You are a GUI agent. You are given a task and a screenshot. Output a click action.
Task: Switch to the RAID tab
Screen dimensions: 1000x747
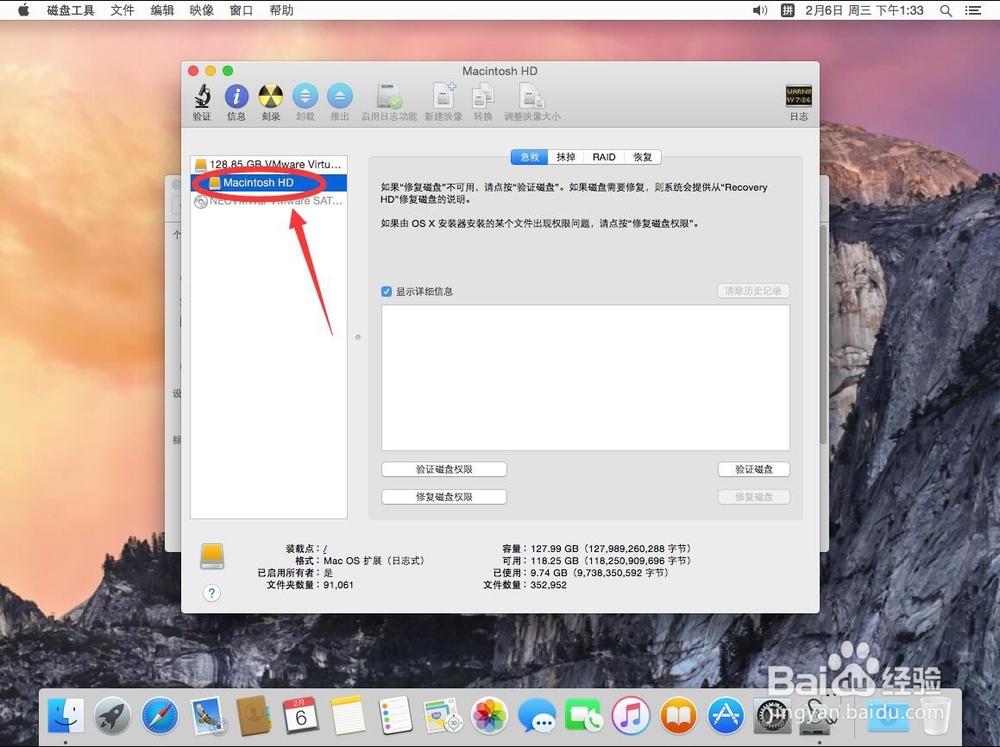click(604, 157)
